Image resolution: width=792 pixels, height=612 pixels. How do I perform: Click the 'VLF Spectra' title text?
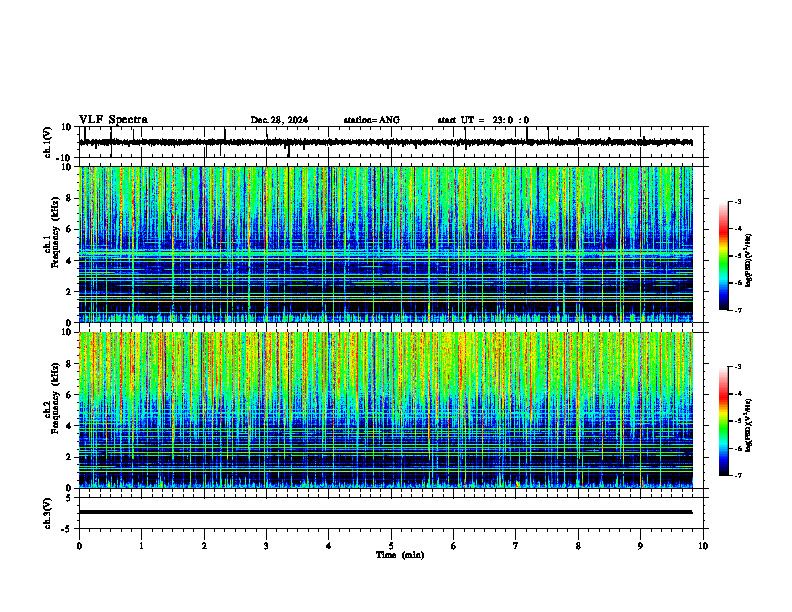pyautogui.click(x=113, y=120)
